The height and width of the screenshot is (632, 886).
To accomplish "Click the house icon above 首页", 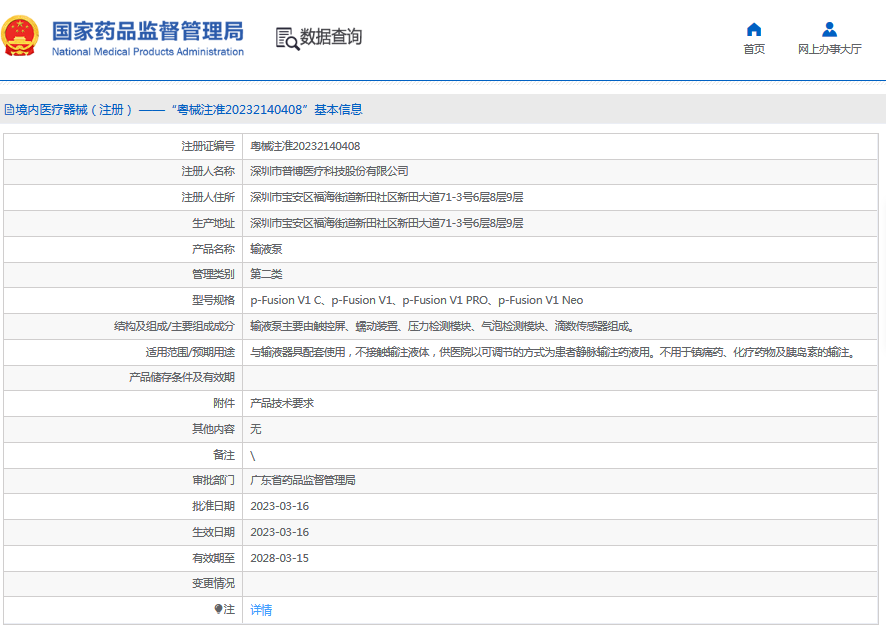I will point(753,29).
